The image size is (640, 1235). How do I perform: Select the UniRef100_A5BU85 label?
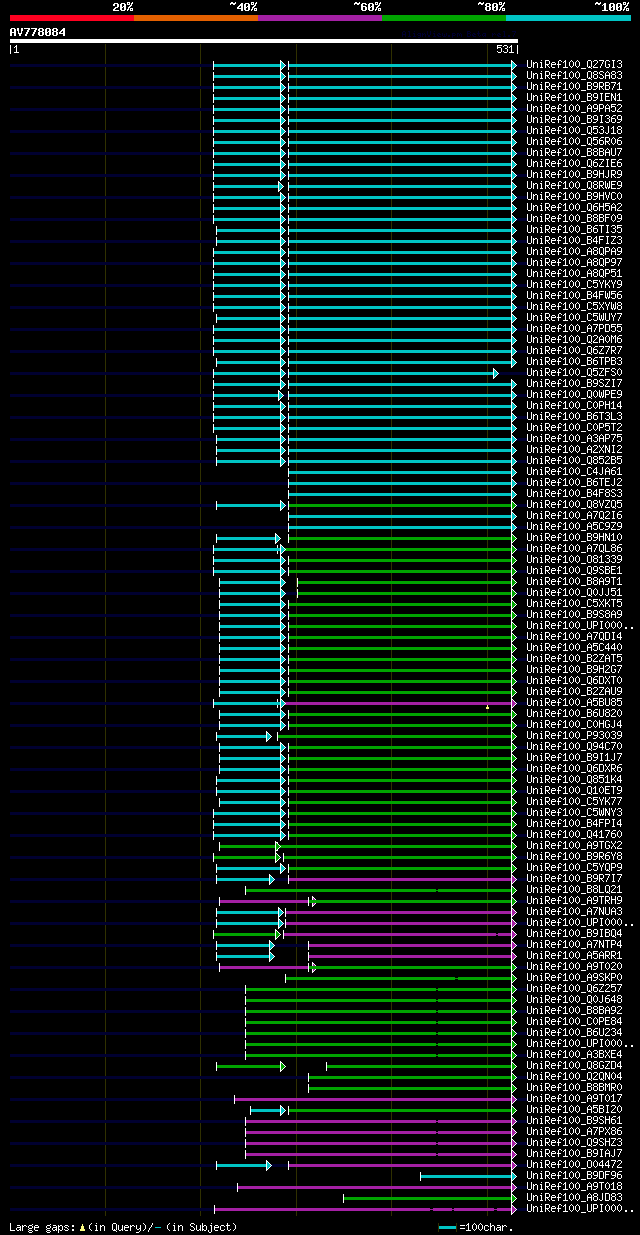tap(574, 702)
